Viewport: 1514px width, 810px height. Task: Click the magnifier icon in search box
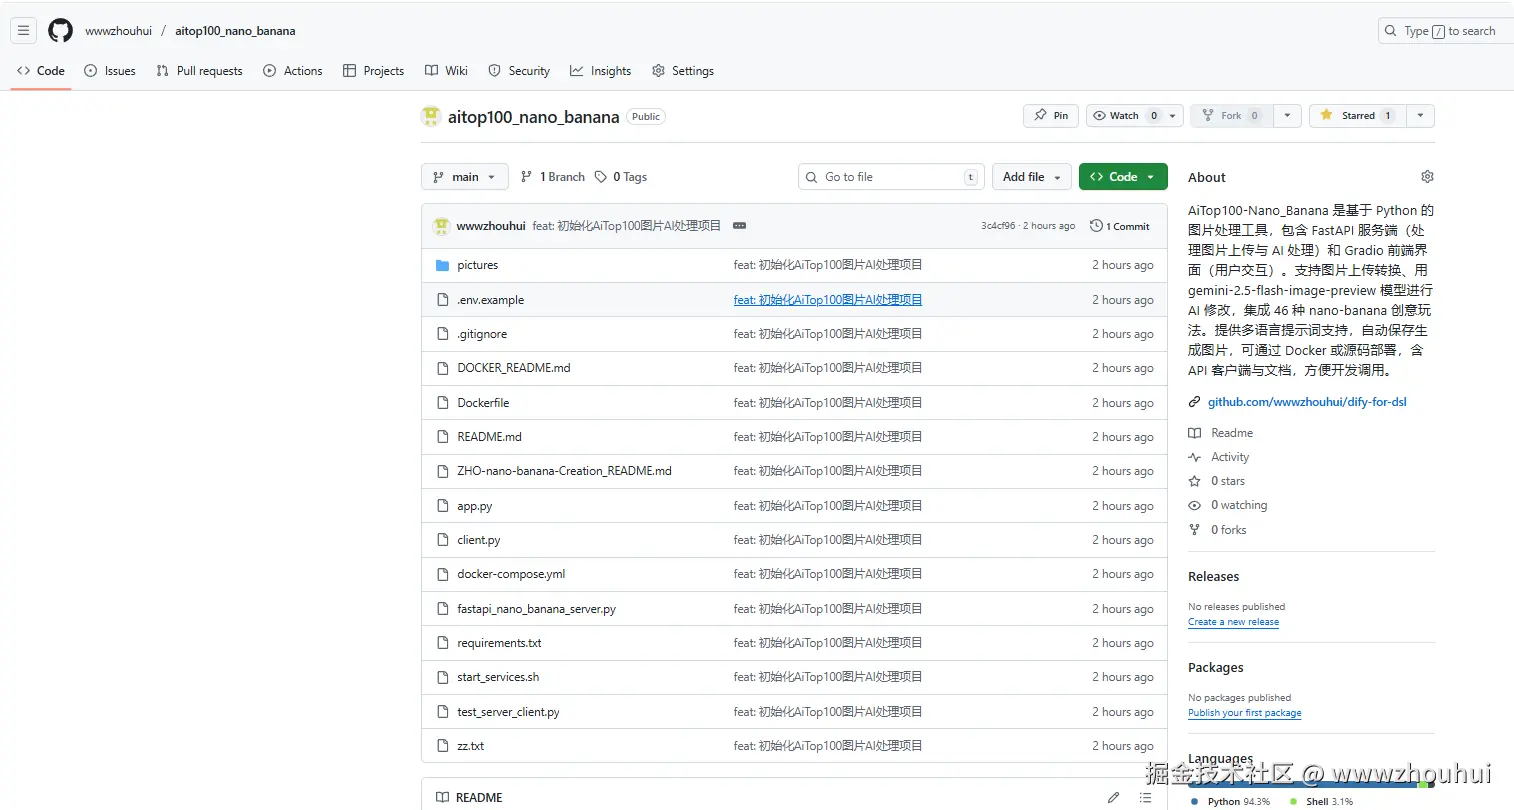pos(1390,31)
